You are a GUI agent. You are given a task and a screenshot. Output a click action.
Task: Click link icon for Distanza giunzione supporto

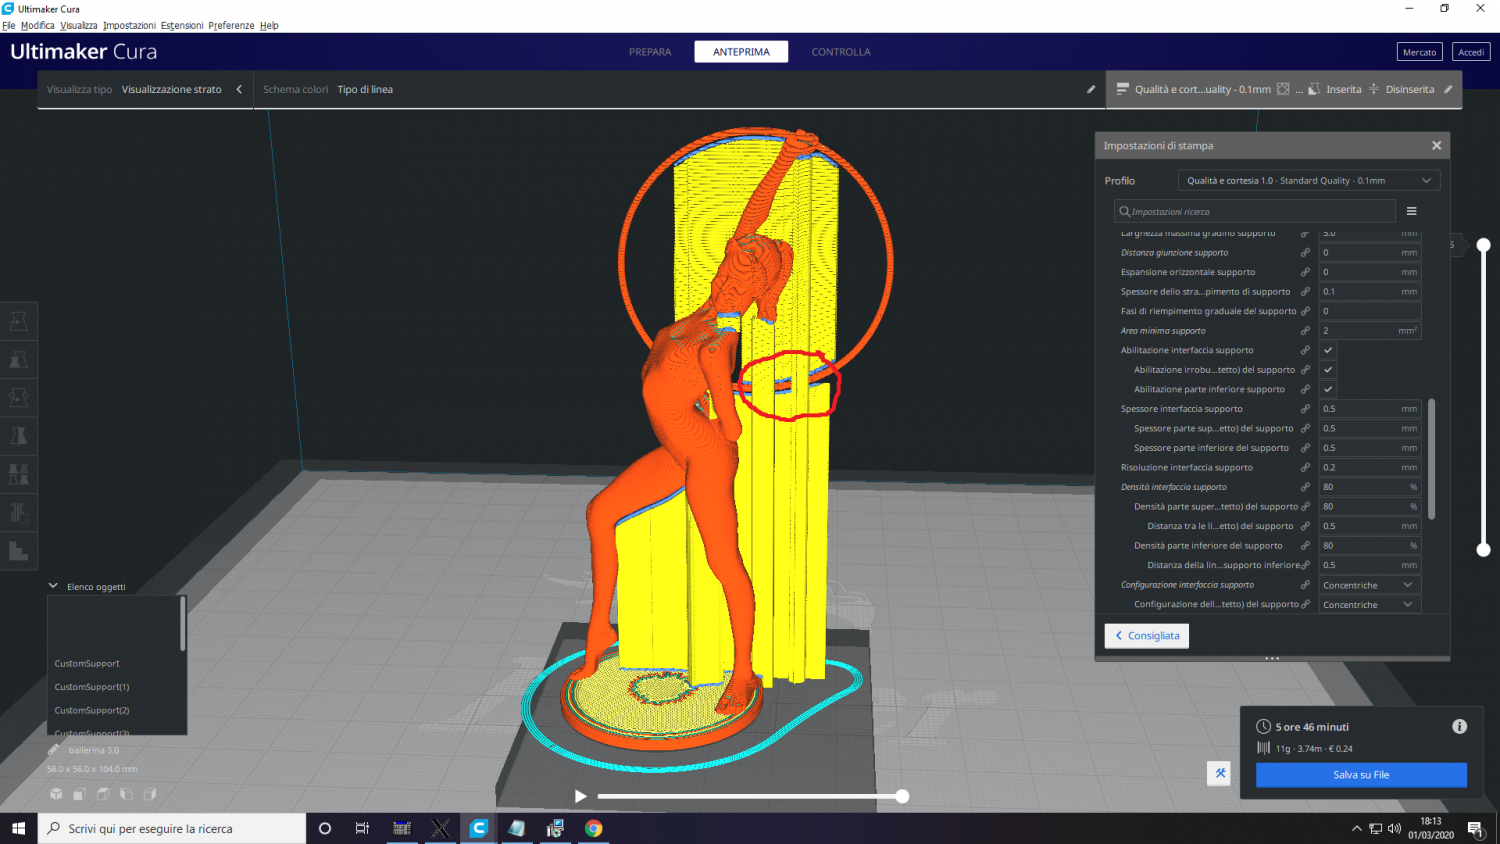[x=1305, y=253]
